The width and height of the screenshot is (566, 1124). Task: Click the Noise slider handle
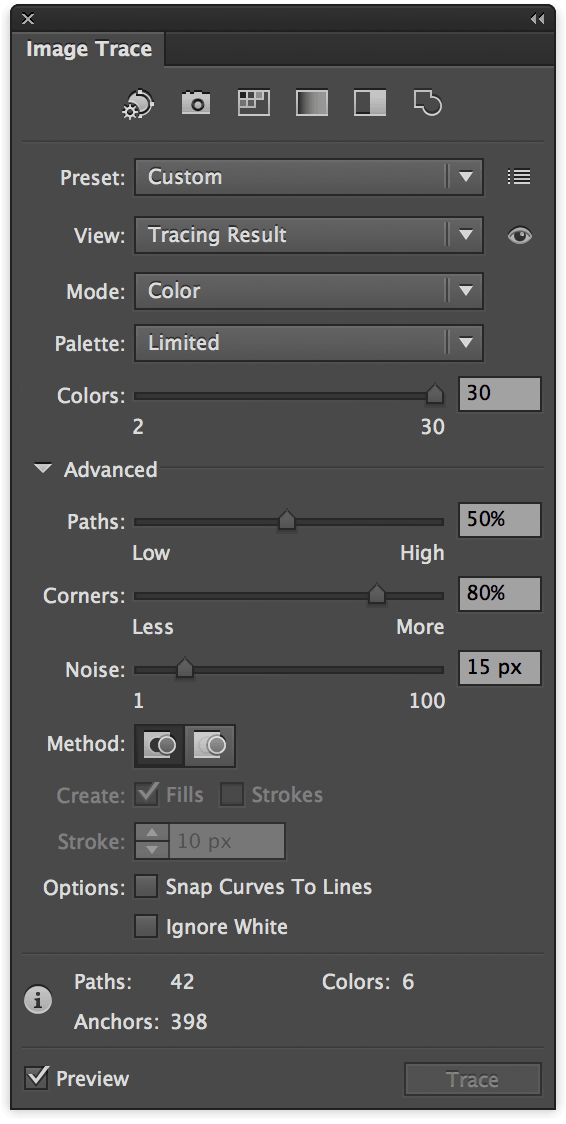[x=185, y=668]
